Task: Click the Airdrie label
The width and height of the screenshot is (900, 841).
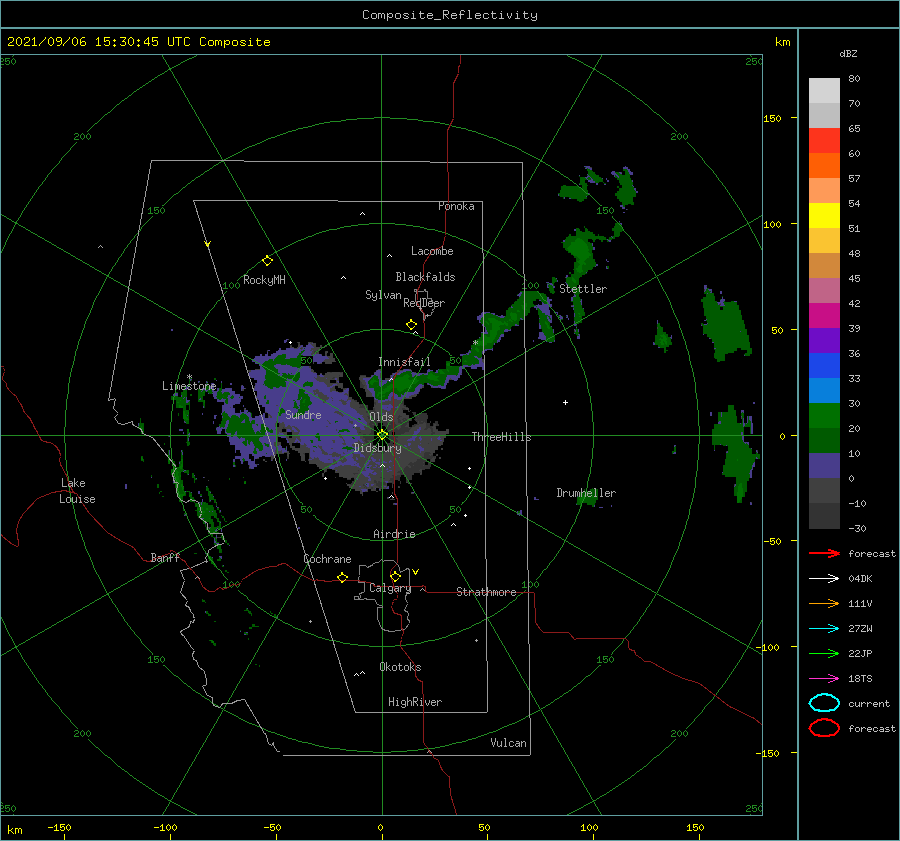Action: 394,534
